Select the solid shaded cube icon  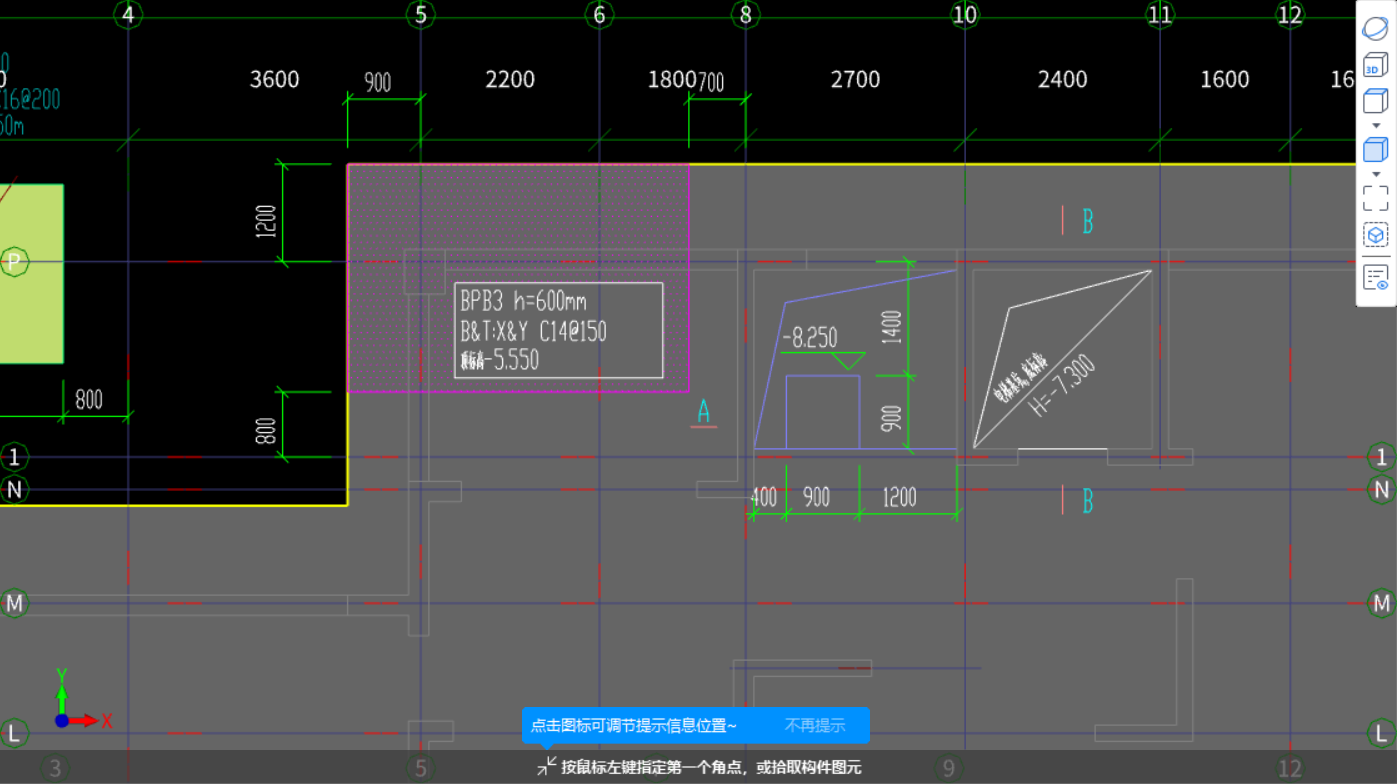click(1375, 150)
